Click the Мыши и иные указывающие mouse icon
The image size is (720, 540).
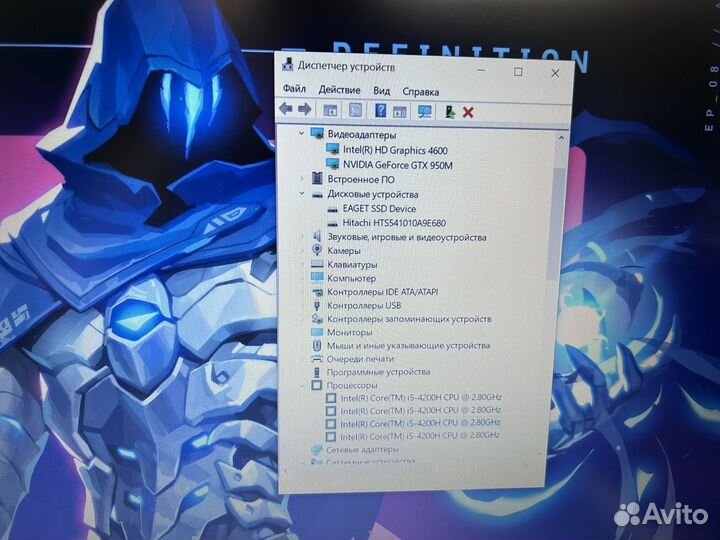316,345
